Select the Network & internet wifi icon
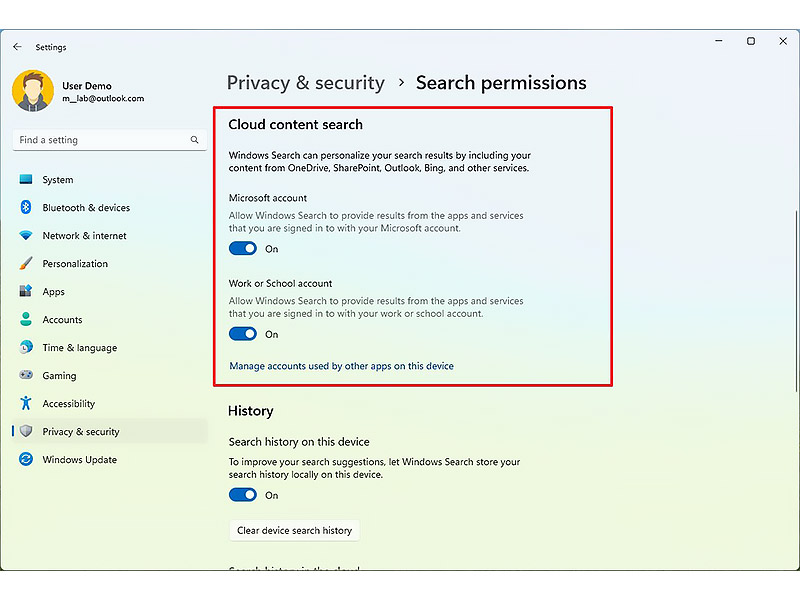Image resolution: width=800 pixels, height=600 pixels. (26, 236)
